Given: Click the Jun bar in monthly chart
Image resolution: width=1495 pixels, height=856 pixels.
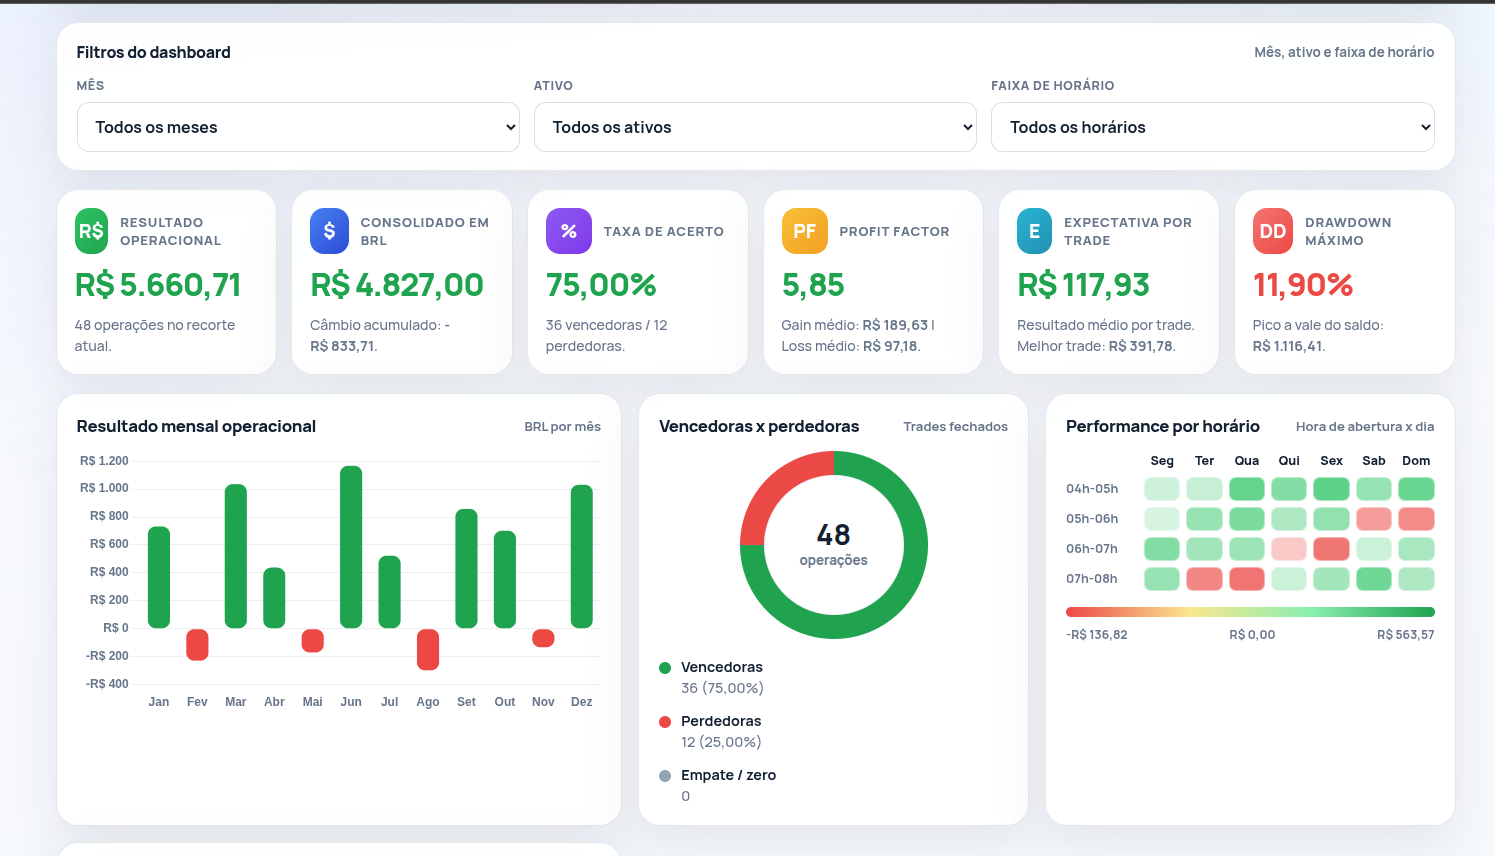Looking at the screenshot, I should pos(351,547).
